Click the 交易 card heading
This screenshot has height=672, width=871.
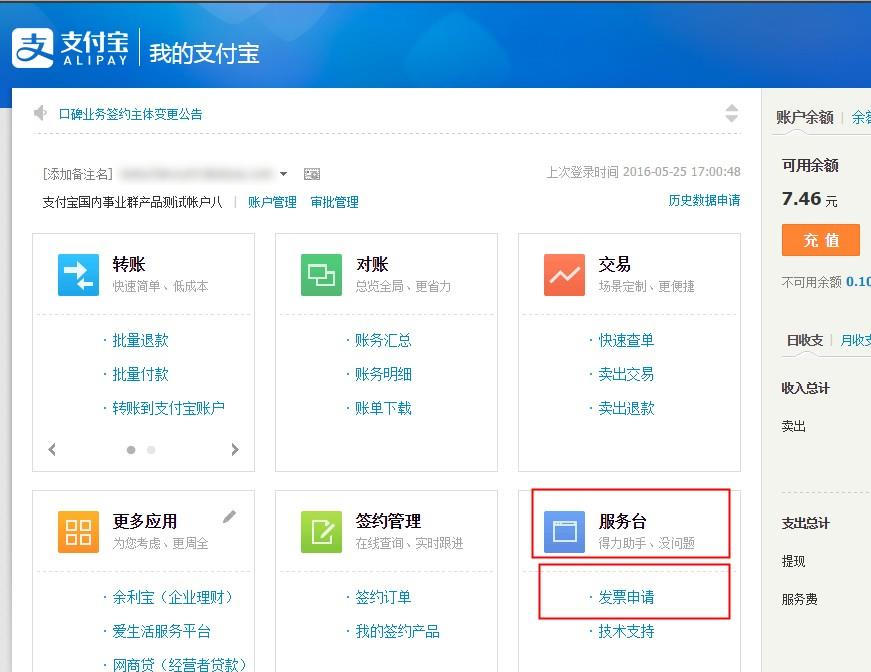coord(614,264)
